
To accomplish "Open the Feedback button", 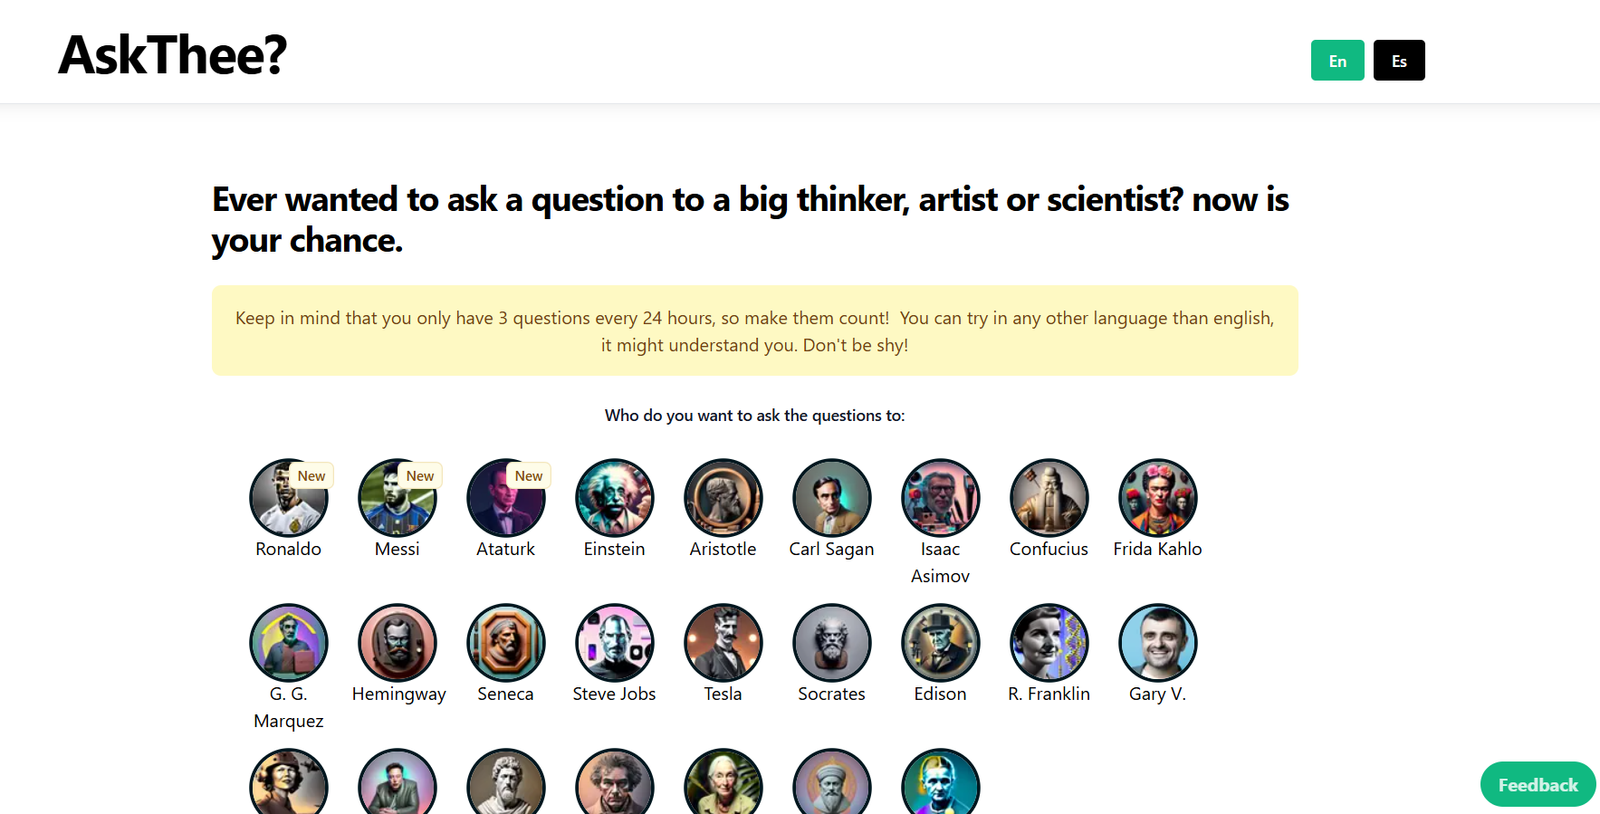I will [x=1537, y=785].
